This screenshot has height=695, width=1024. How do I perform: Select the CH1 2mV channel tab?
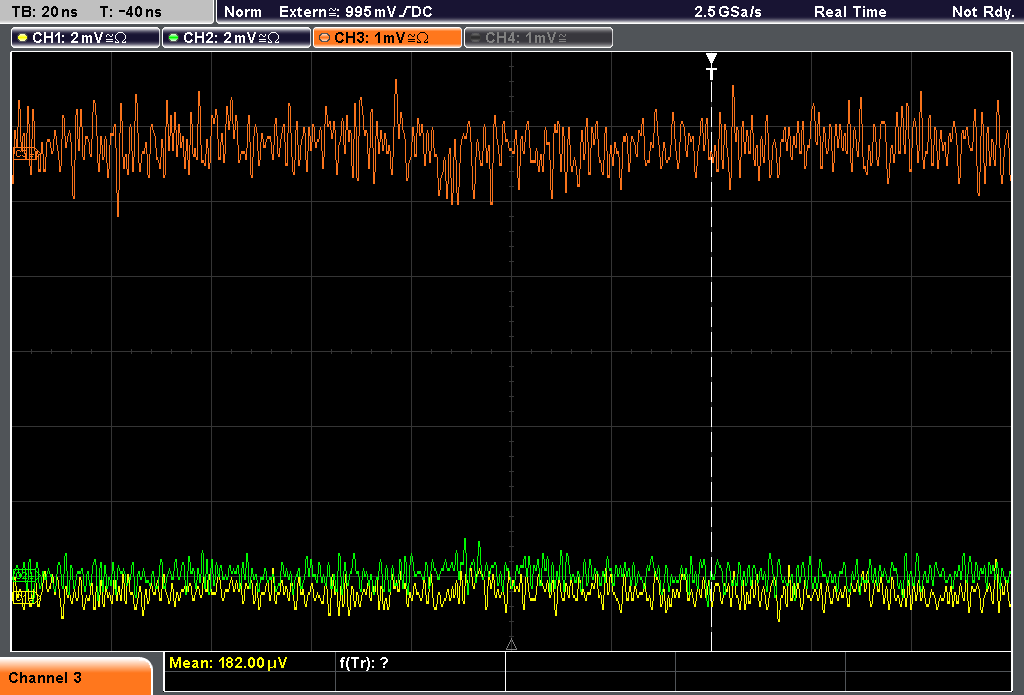pyautogui.click(x=86, y=38)
